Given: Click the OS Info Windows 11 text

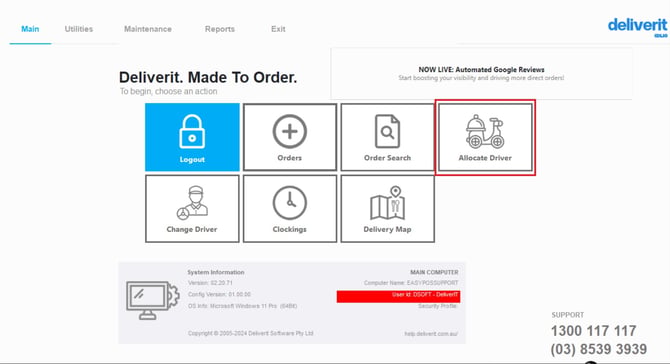Looking at the screenshot, I should click(x=242, y=306).
